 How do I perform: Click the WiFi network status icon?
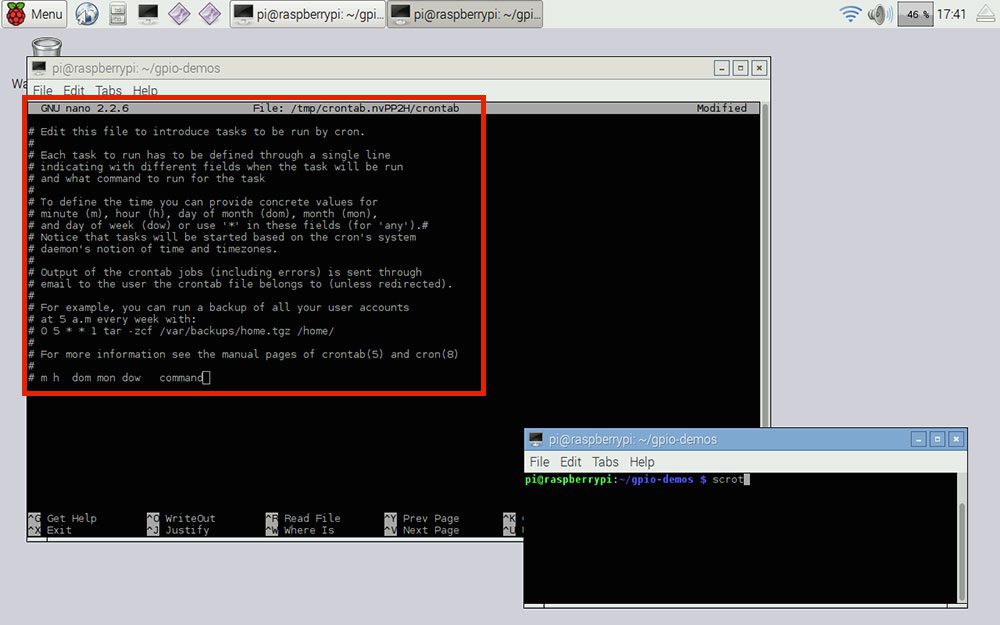850,13
